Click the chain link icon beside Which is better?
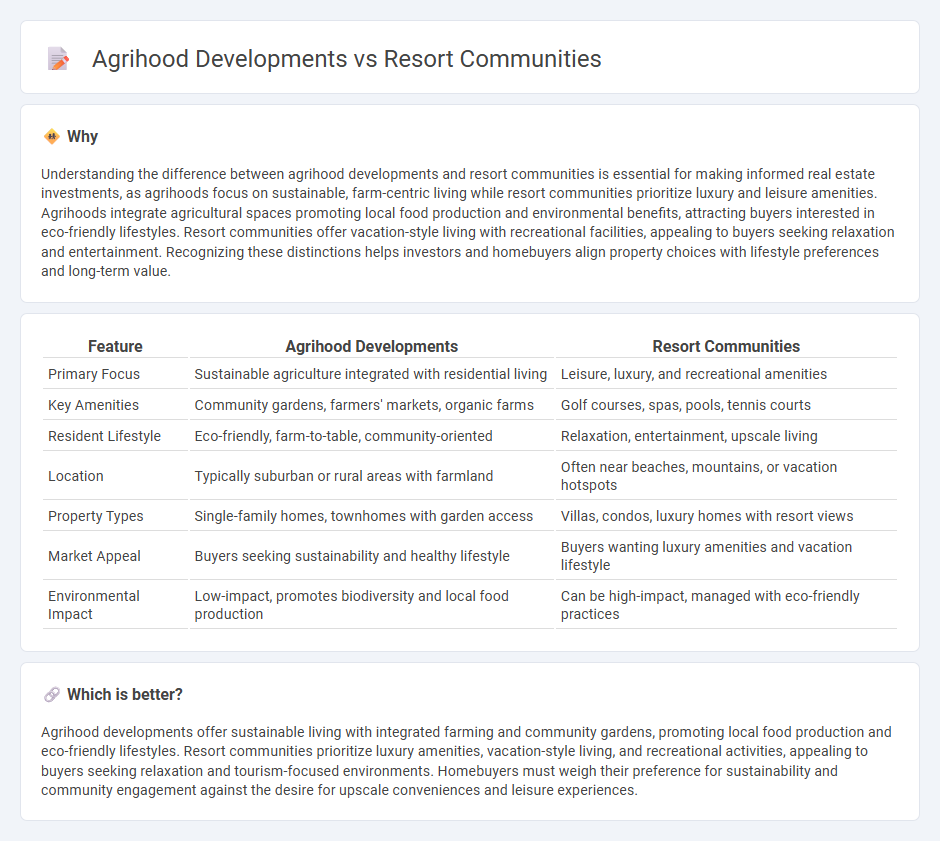Viewport: 940px width, 841px height. click(x=52, y=695)
